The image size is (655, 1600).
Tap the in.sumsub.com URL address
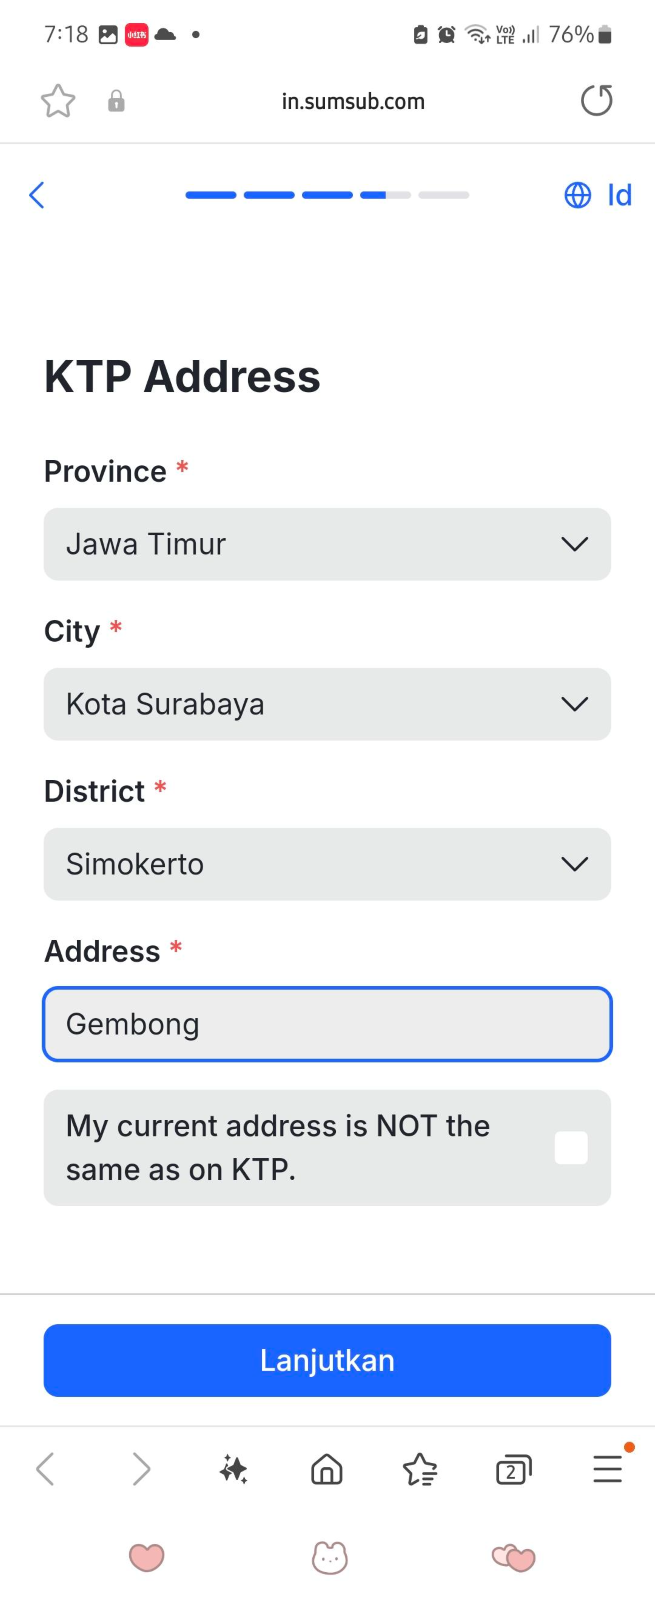353,101
